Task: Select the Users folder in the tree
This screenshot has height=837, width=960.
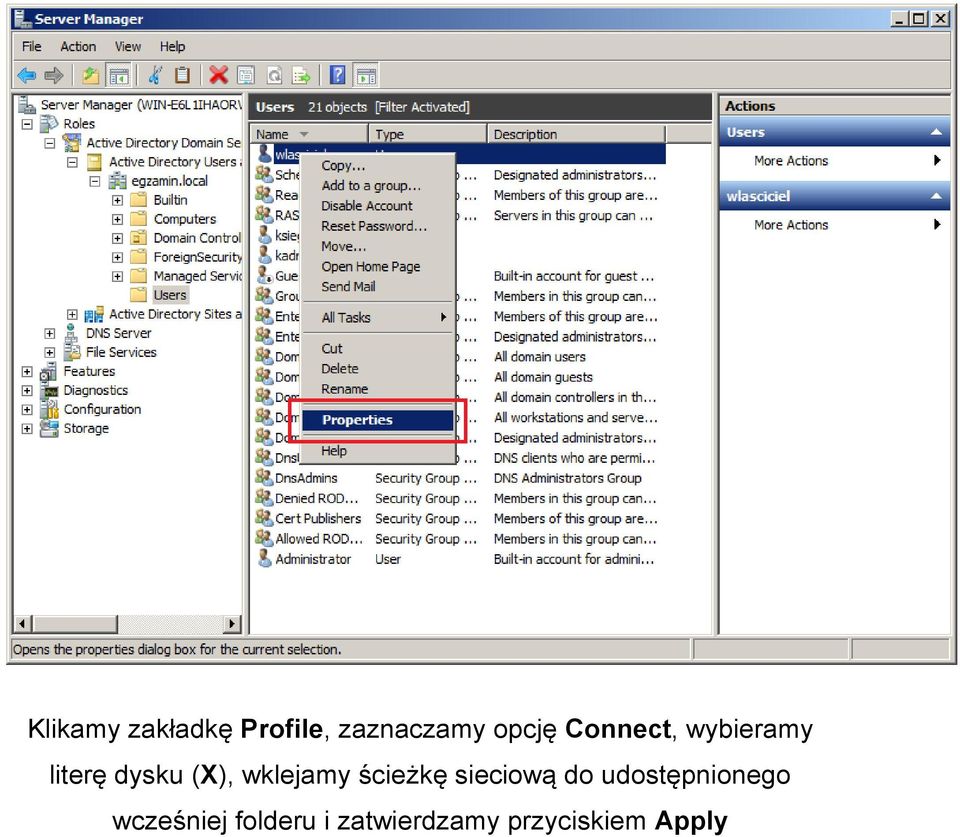Action: click(170, 295)
